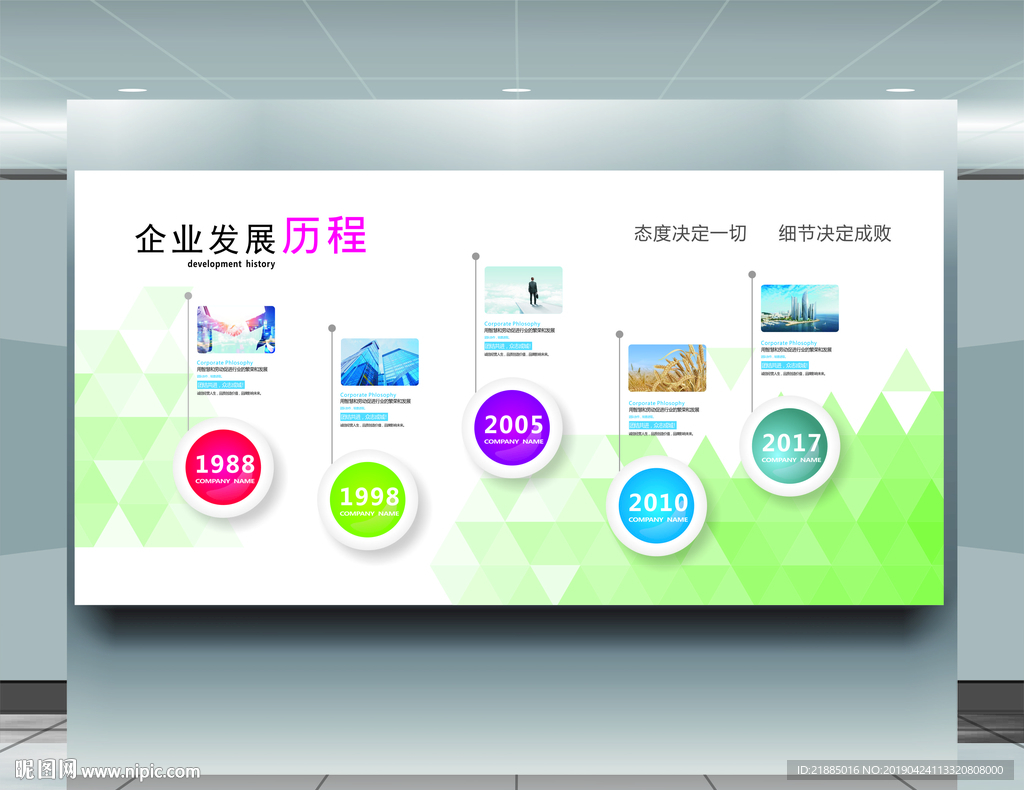The height and width of the screenshot is (790, 1024).
Task: Select the seaside towers photo above 2017
Action: tap(800, 308)
